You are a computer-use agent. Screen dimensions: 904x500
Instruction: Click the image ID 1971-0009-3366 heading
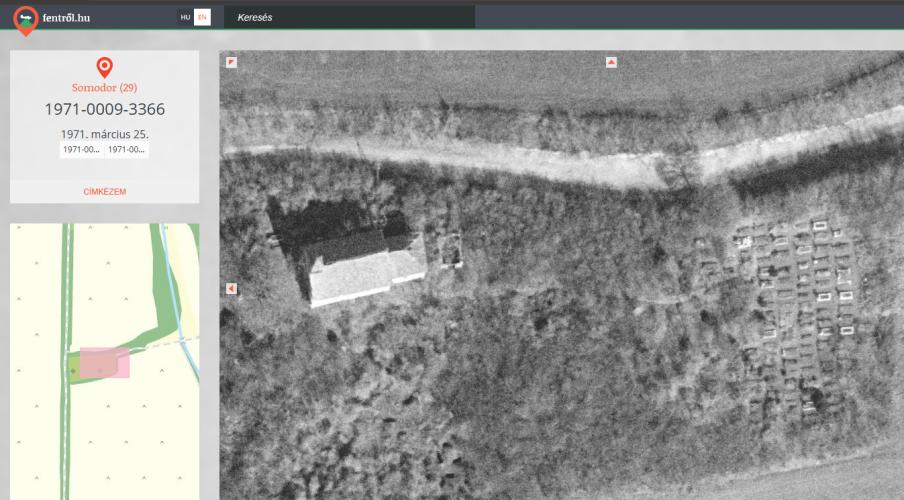click(x=104, y=109)
